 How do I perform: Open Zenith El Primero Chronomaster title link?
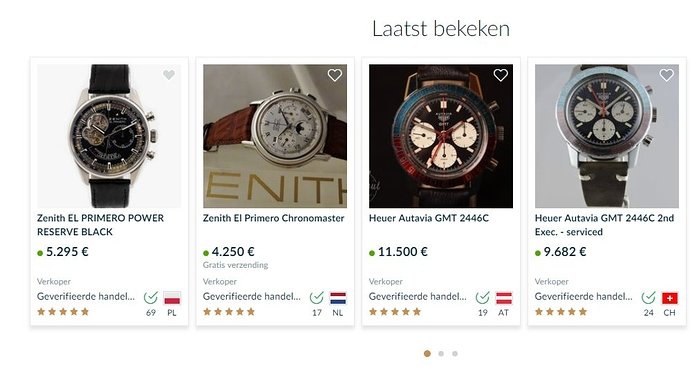273,218
